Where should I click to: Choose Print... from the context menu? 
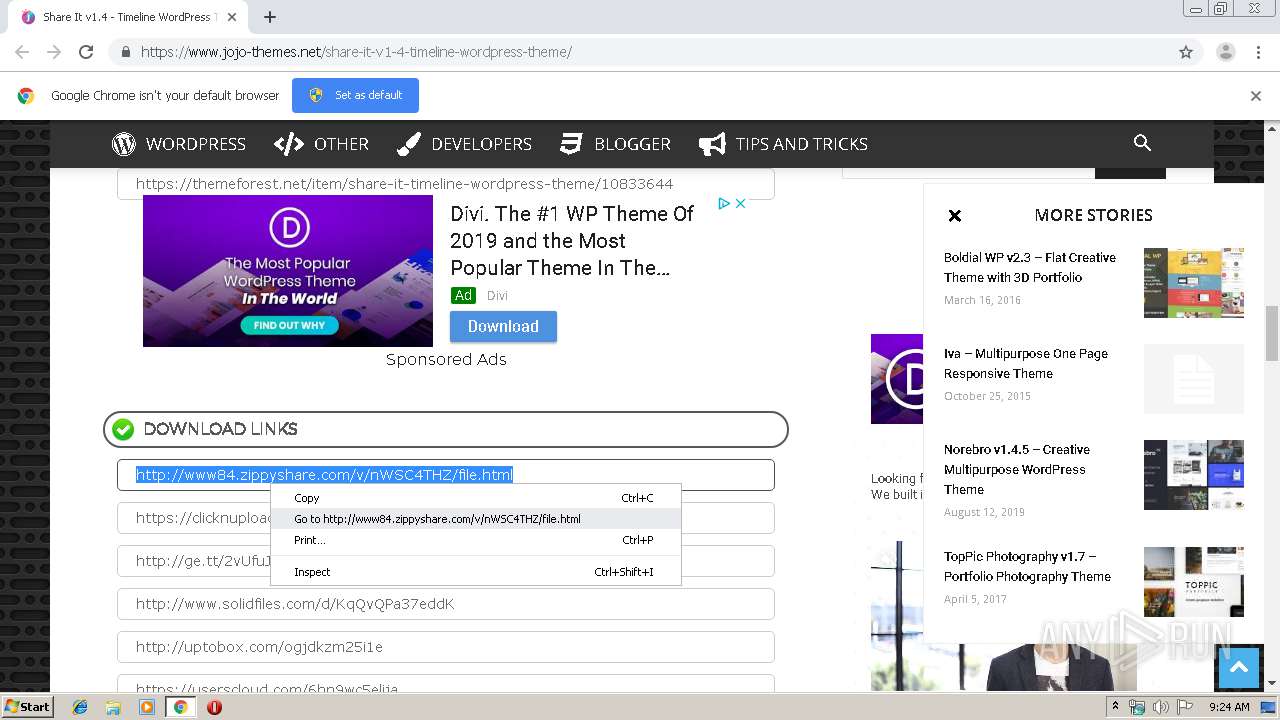click(x=476, y=540)
